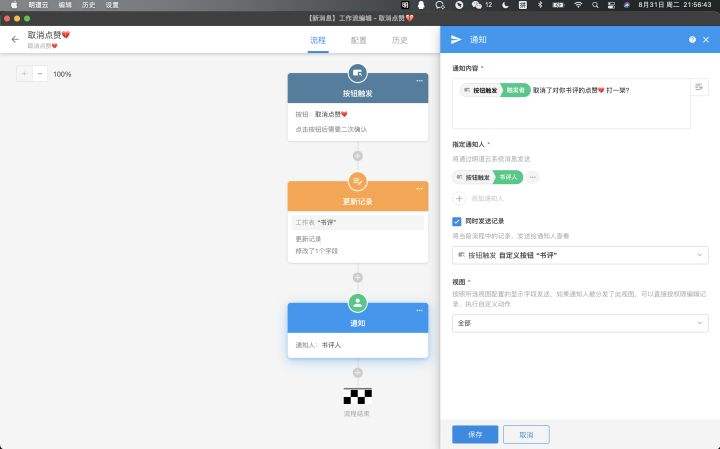Toggle 同时发送记录 checkbox

[456, 221]
